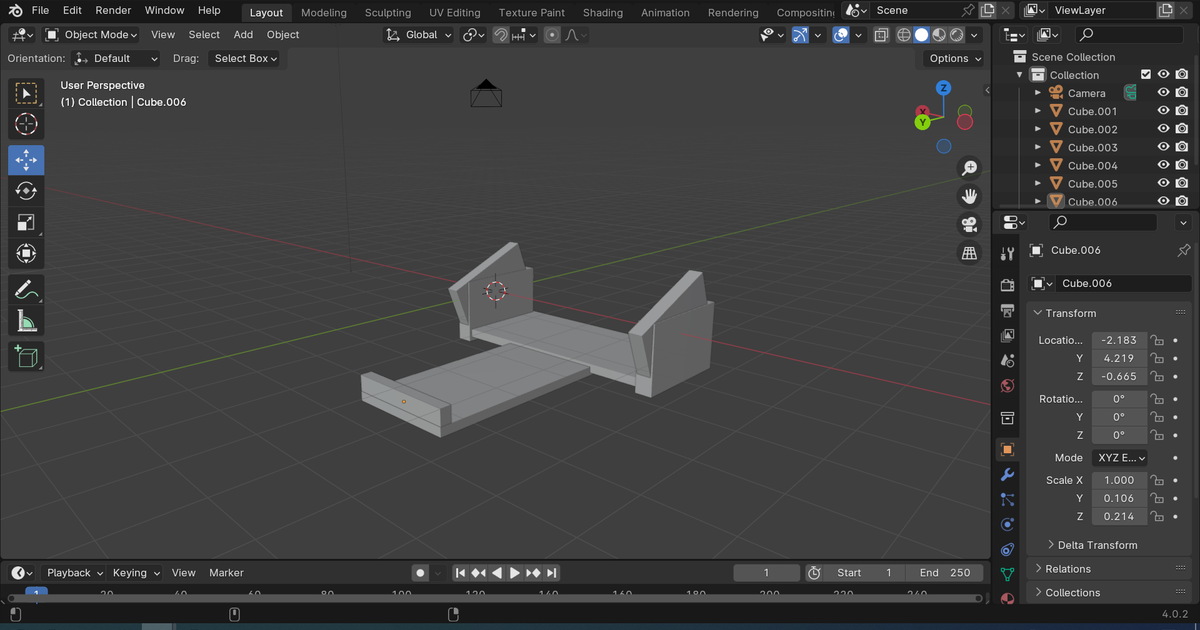The width and height of the screenshot is (1200, 630).
Task: Switch to the Shading workspace tab
Action: click(x=602, y=12)
